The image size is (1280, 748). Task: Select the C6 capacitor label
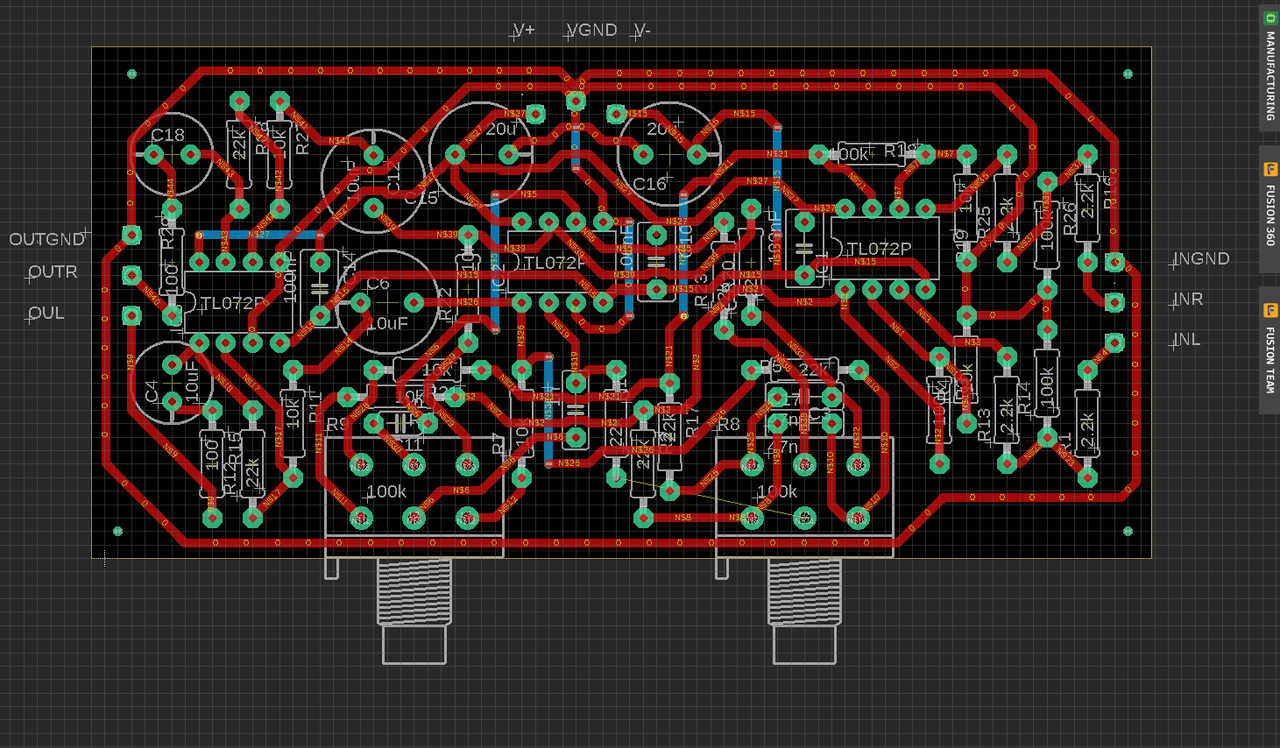[x=378, y=284]
